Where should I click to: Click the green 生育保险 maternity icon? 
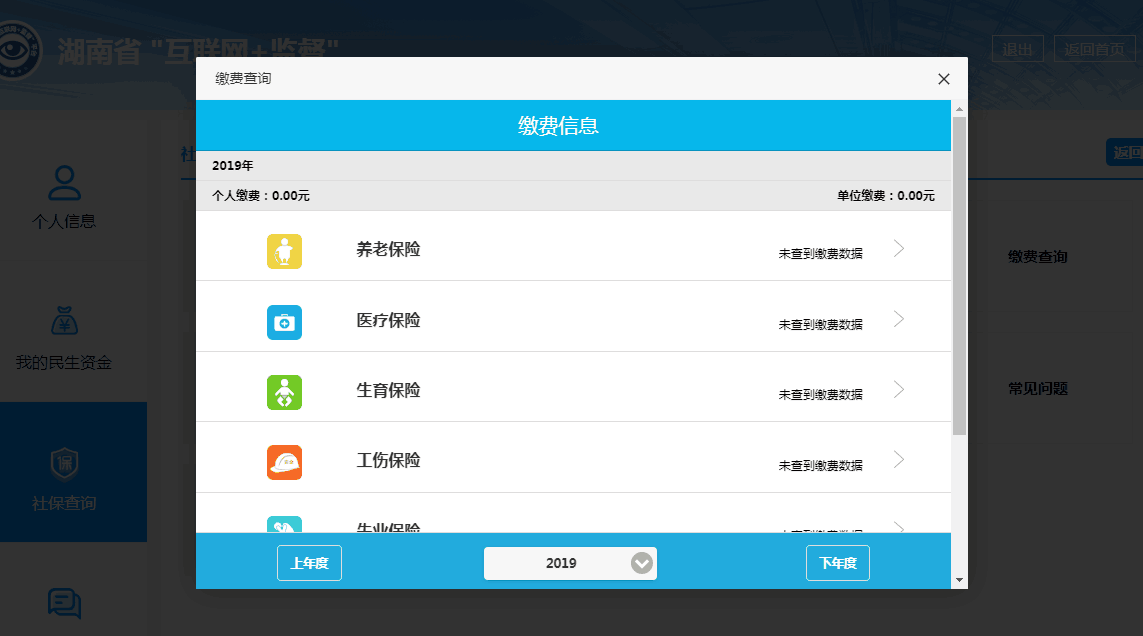coord(284,392)
